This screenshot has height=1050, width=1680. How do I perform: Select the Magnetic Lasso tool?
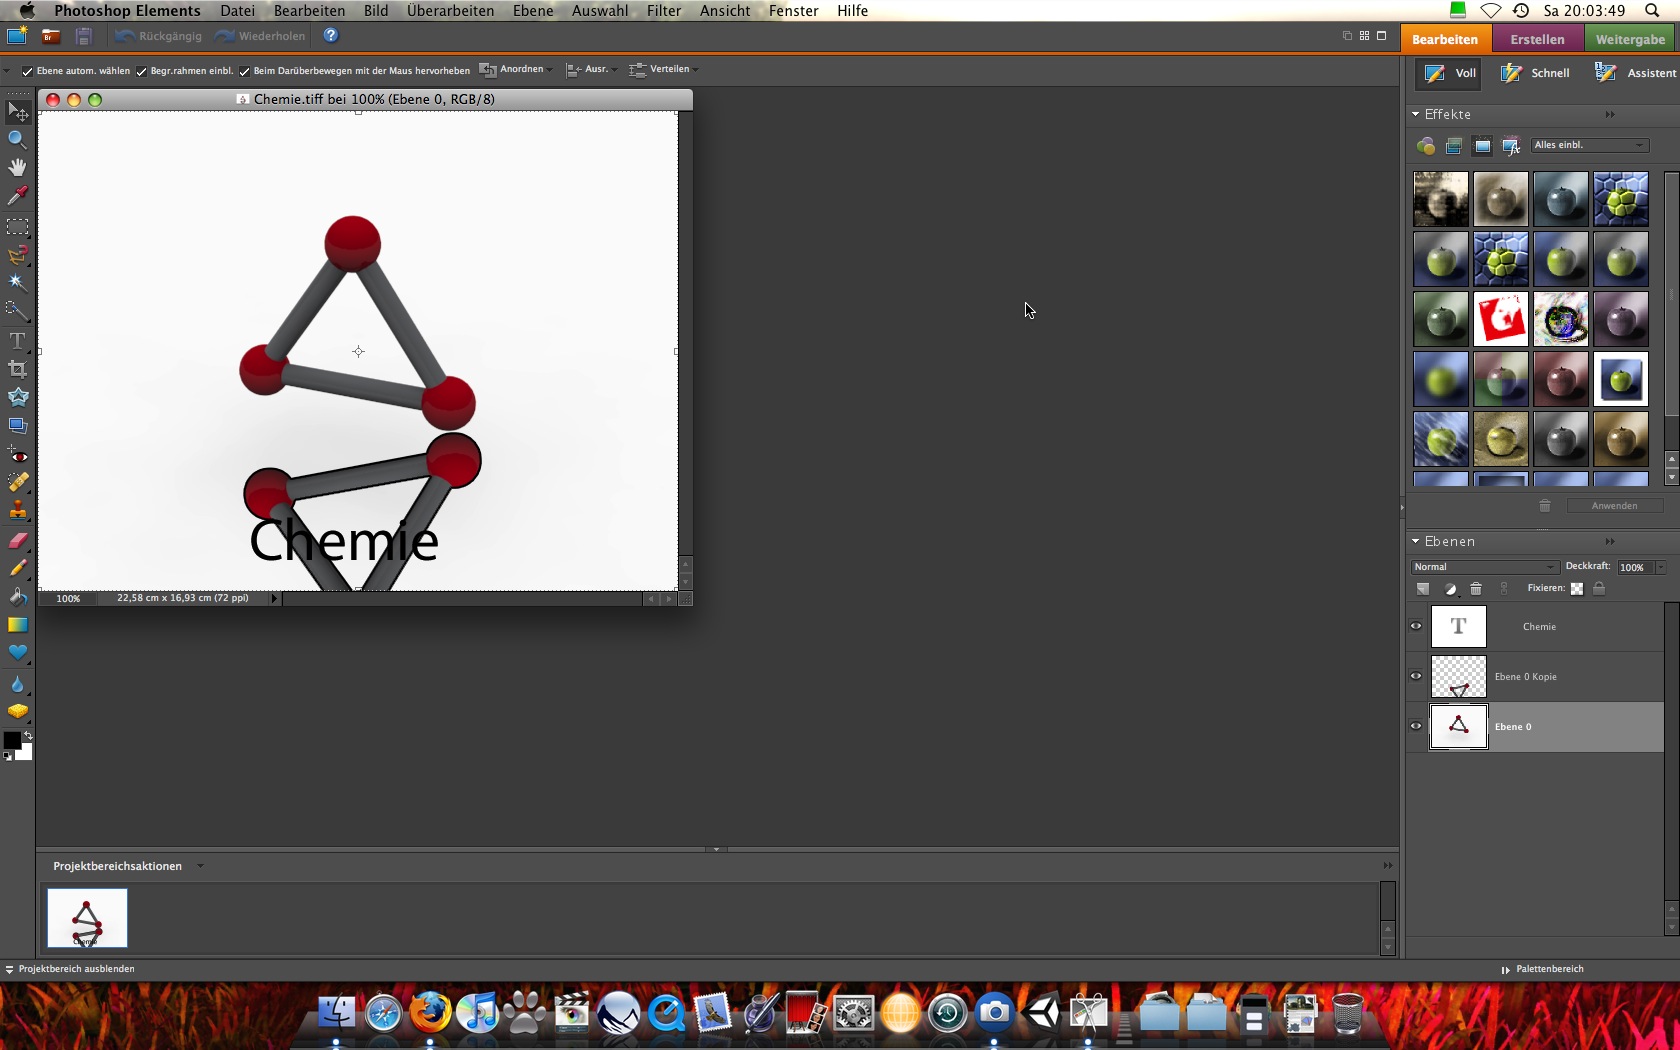click(17, 255)
